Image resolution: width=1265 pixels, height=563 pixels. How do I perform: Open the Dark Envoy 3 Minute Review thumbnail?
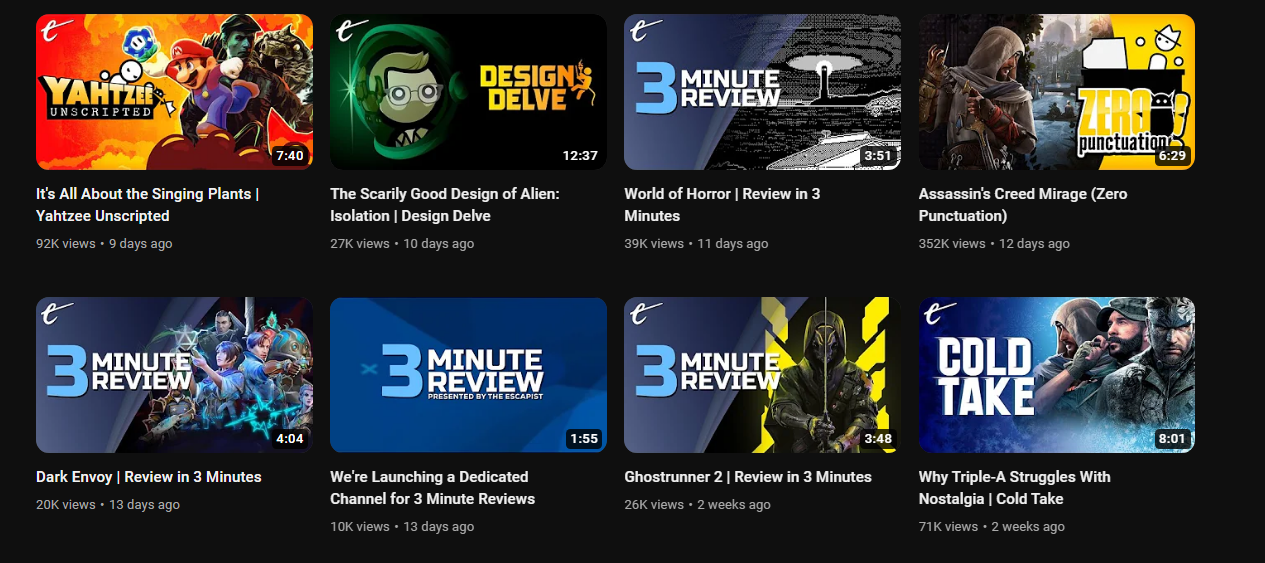click(x=174, y=375)
